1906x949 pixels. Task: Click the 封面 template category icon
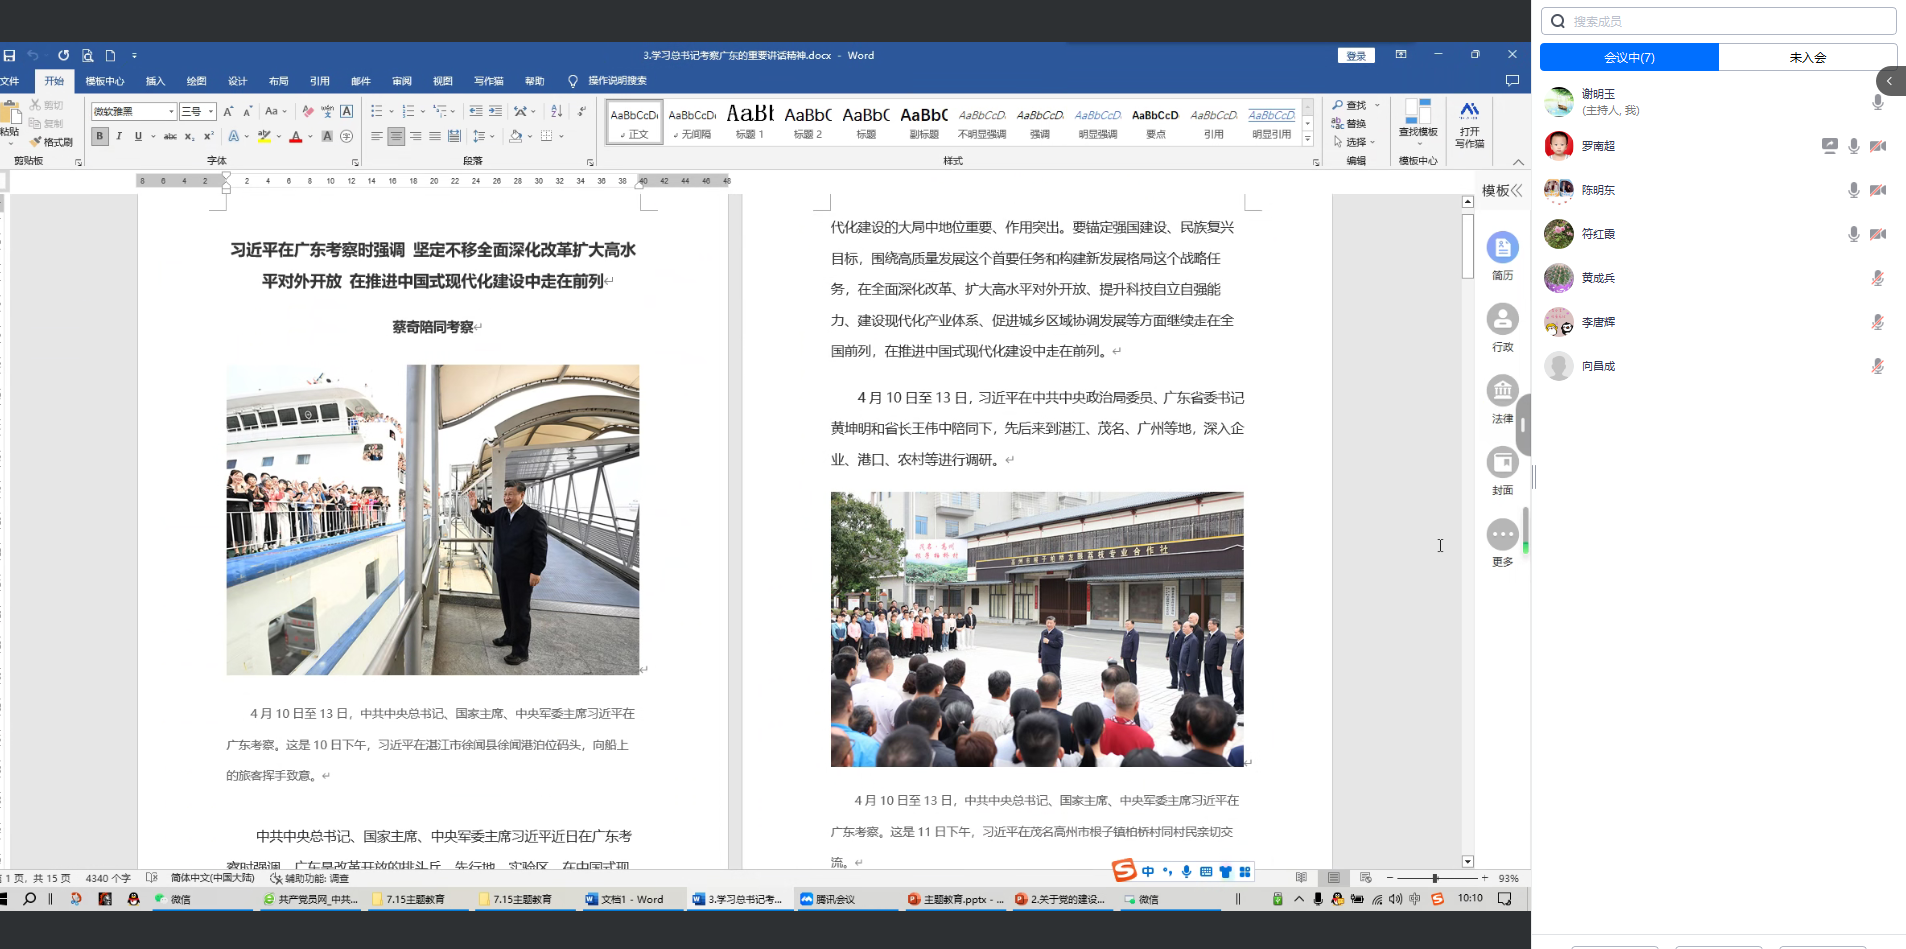(x=1502, y=462)
